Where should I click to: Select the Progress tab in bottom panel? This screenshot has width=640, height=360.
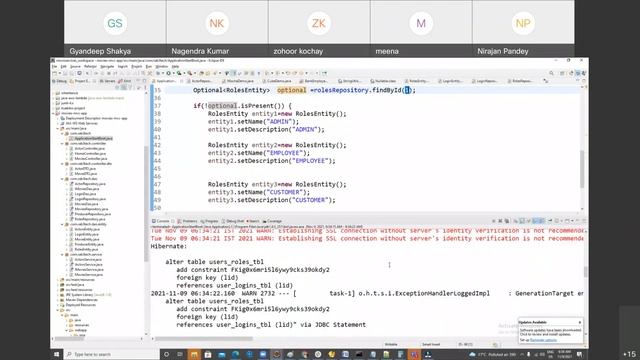pyautogui.click(x=209, y=221)
